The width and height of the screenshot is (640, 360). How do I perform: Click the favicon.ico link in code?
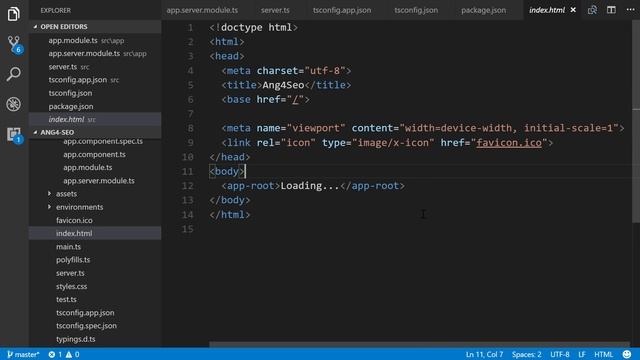click(509, 142)
